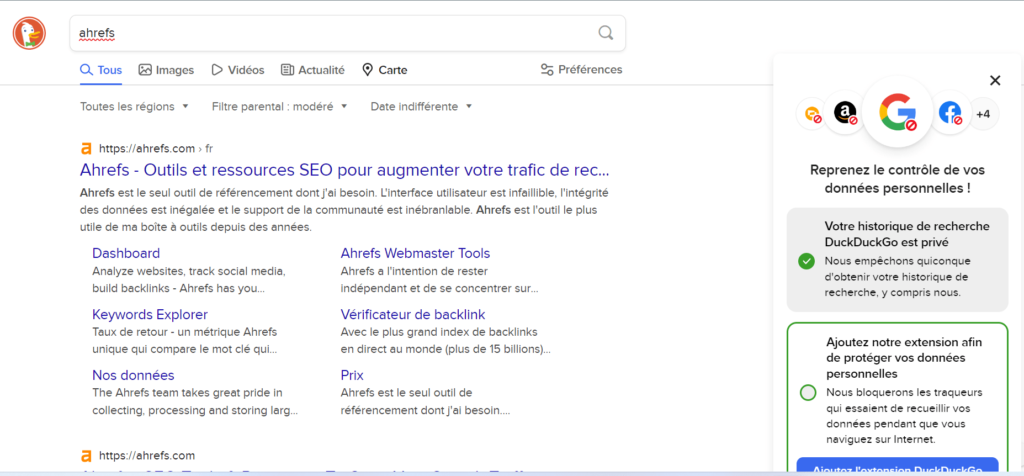Open the Carte tab
1024x476 pixels.
coord(384,70)
